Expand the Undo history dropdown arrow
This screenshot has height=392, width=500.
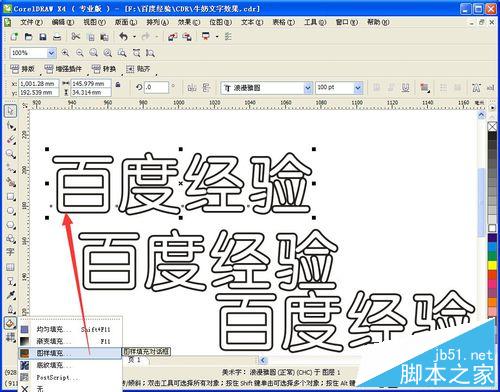click(x=134, y=37)
